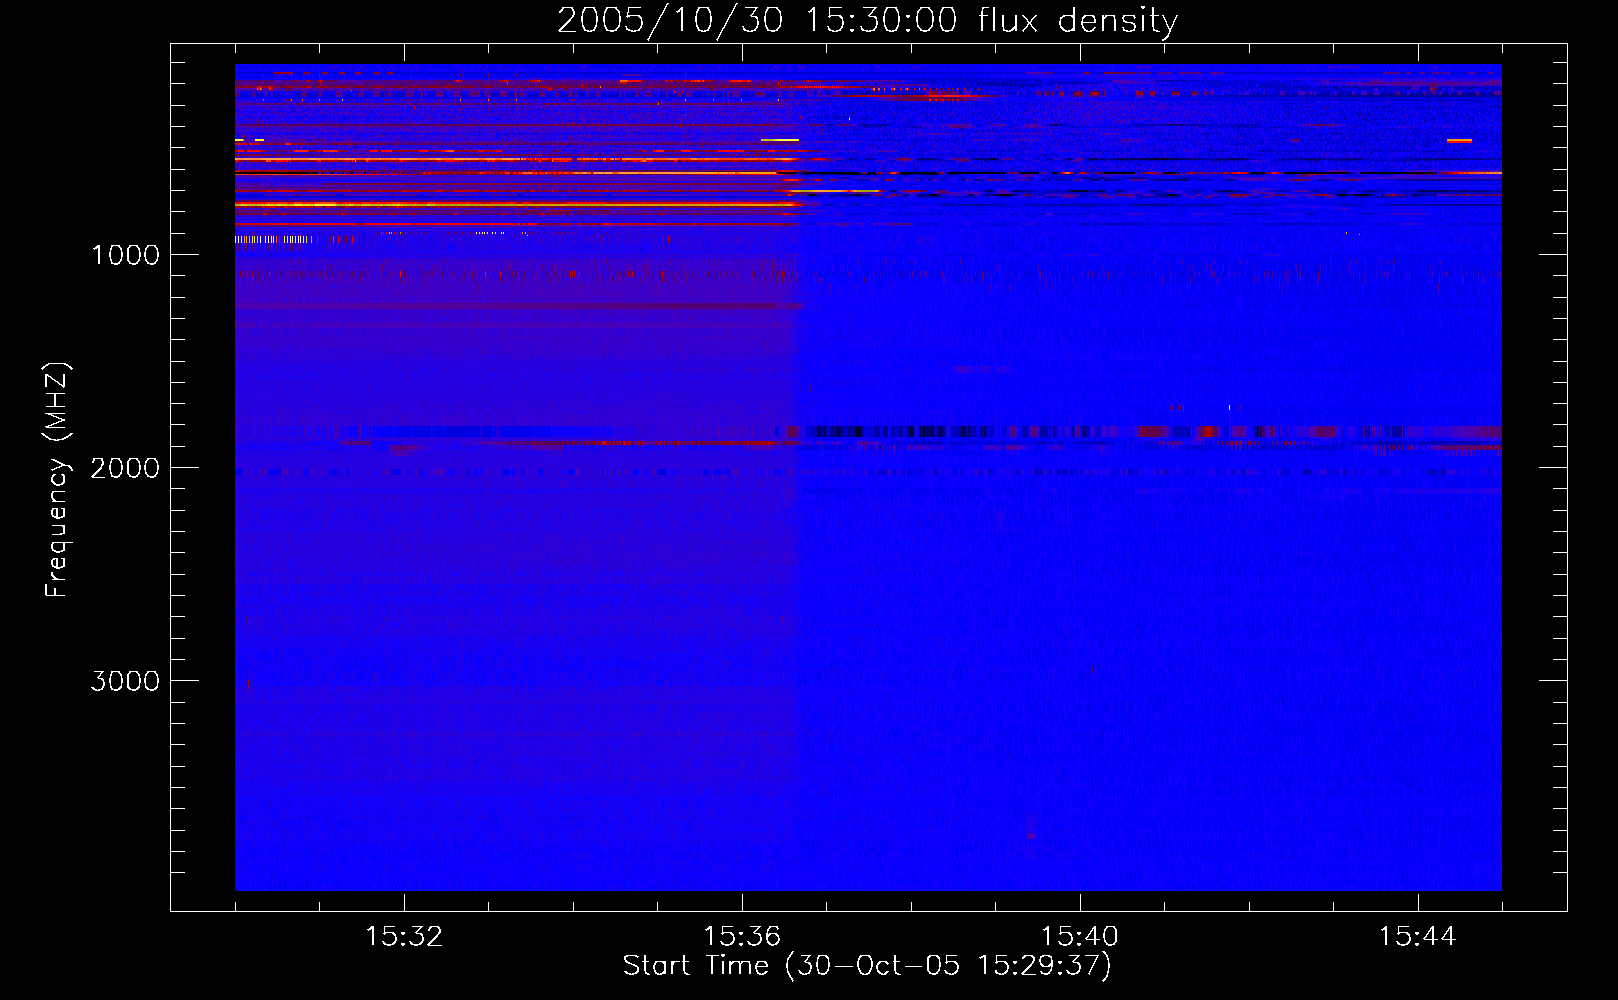1618x1000 pixels.
Task: Click the 15:36 time tick label
Action: click(x=742, y=937)
